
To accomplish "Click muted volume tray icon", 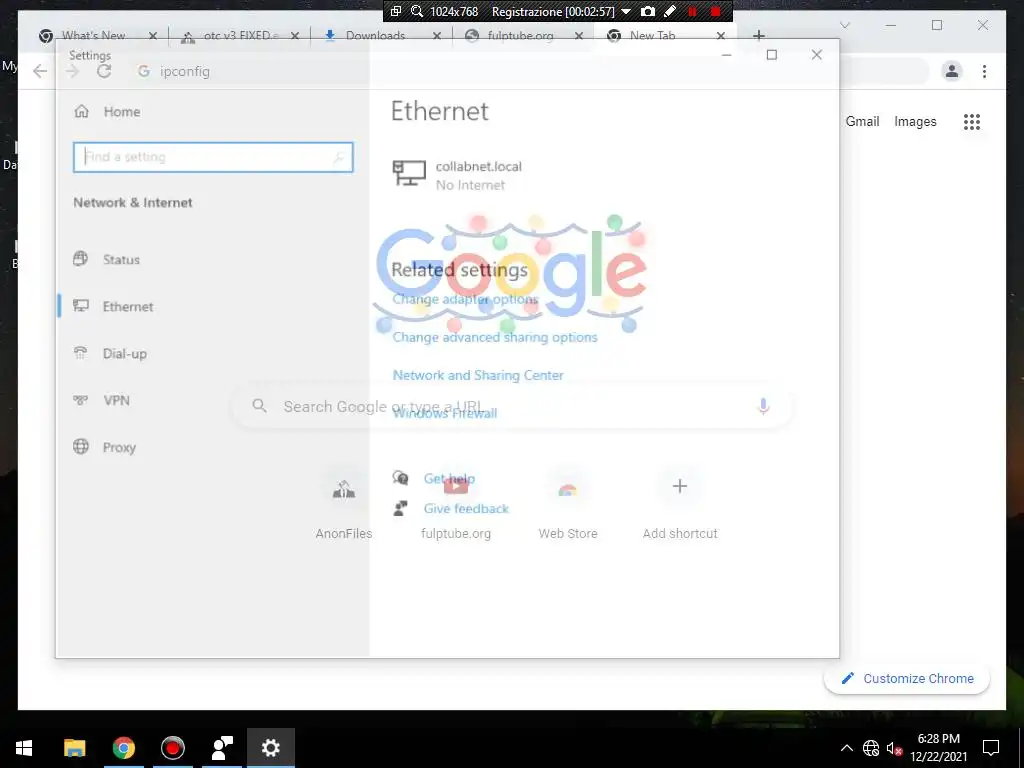I will point(894,748).
